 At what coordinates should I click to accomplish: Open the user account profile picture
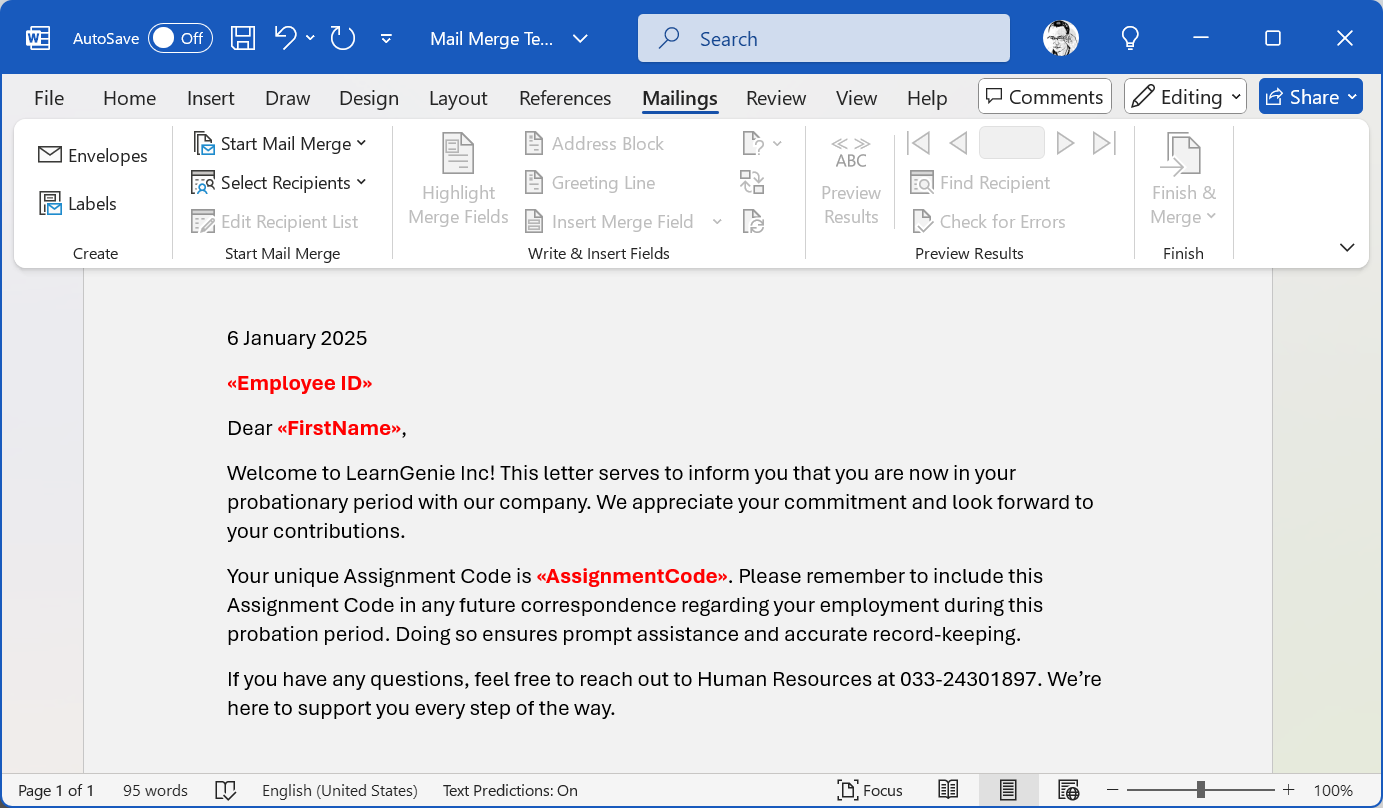click(x=1060, y=38)
